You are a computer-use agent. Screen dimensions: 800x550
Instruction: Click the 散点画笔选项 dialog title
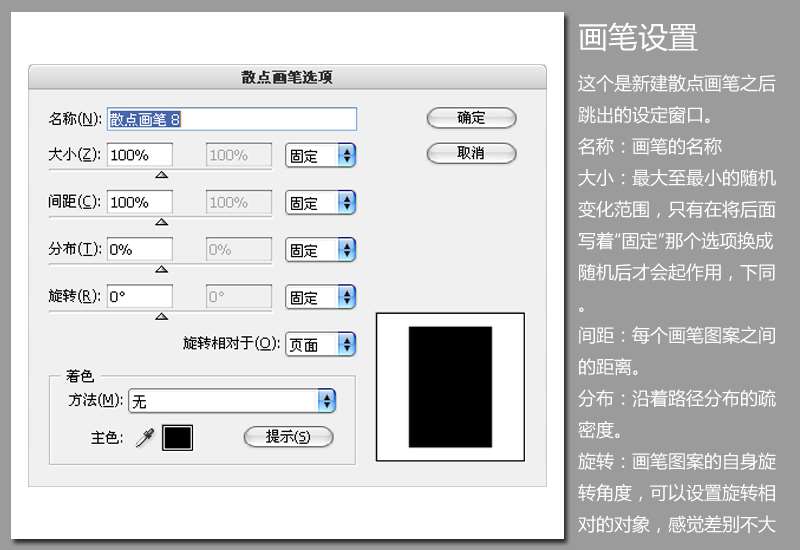(x=287, y=77)
